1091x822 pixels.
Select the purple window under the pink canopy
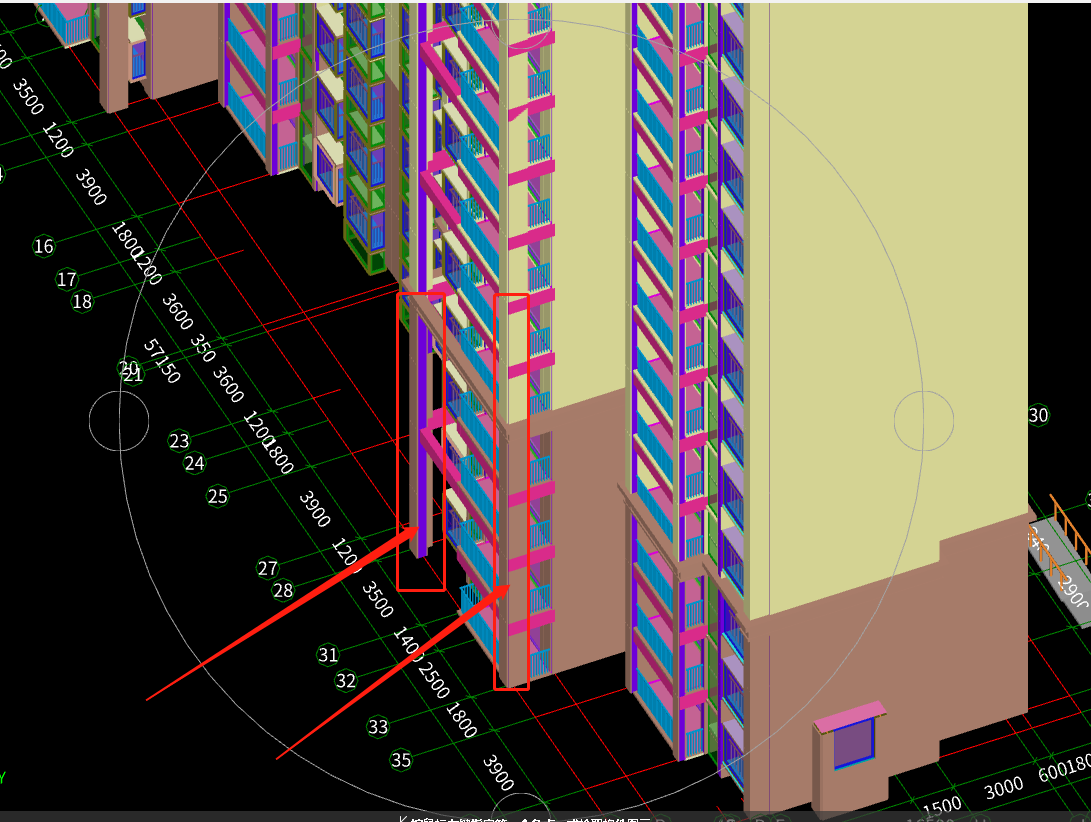pyautogui.click(x=854, y=743)
